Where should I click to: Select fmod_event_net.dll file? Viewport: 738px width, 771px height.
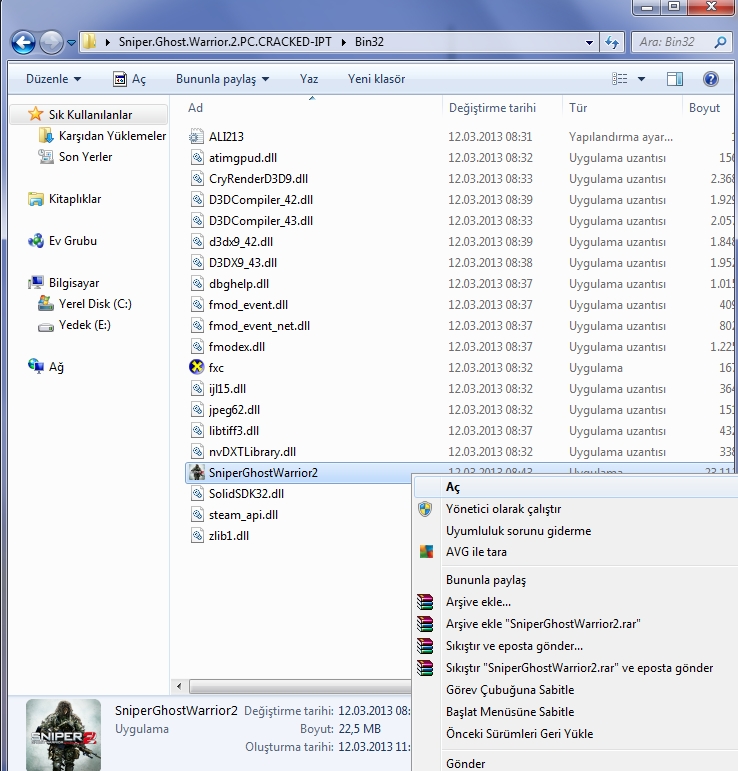coord(259,326)
